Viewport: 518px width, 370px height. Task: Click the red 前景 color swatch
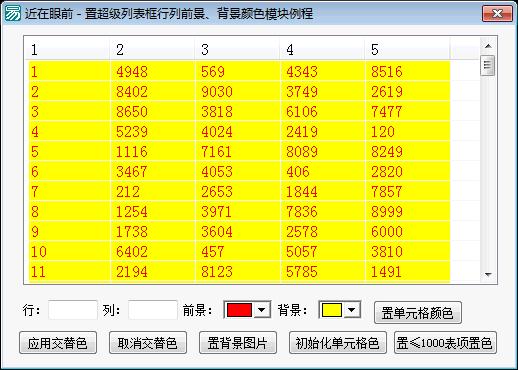coord(239,310)
